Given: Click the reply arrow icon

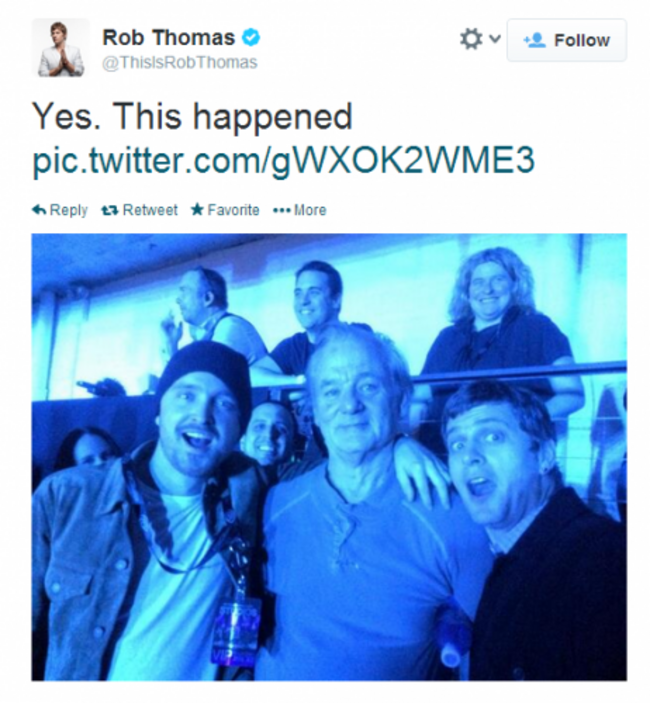Looking at the screenshot, I should tap(39, 209).
